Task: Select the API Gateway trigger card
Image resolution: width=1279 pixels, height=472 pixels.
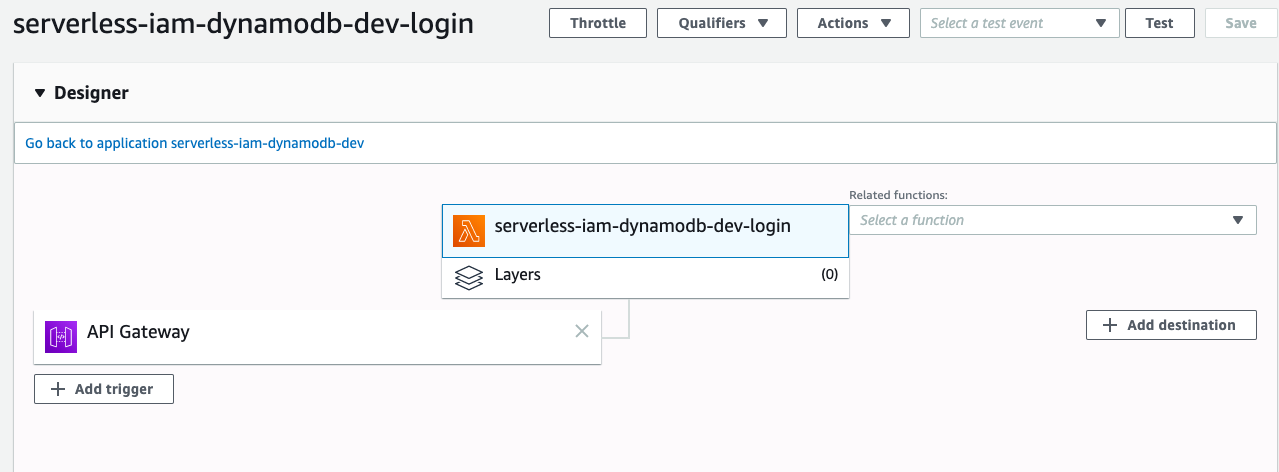Action: pos(317,337)
